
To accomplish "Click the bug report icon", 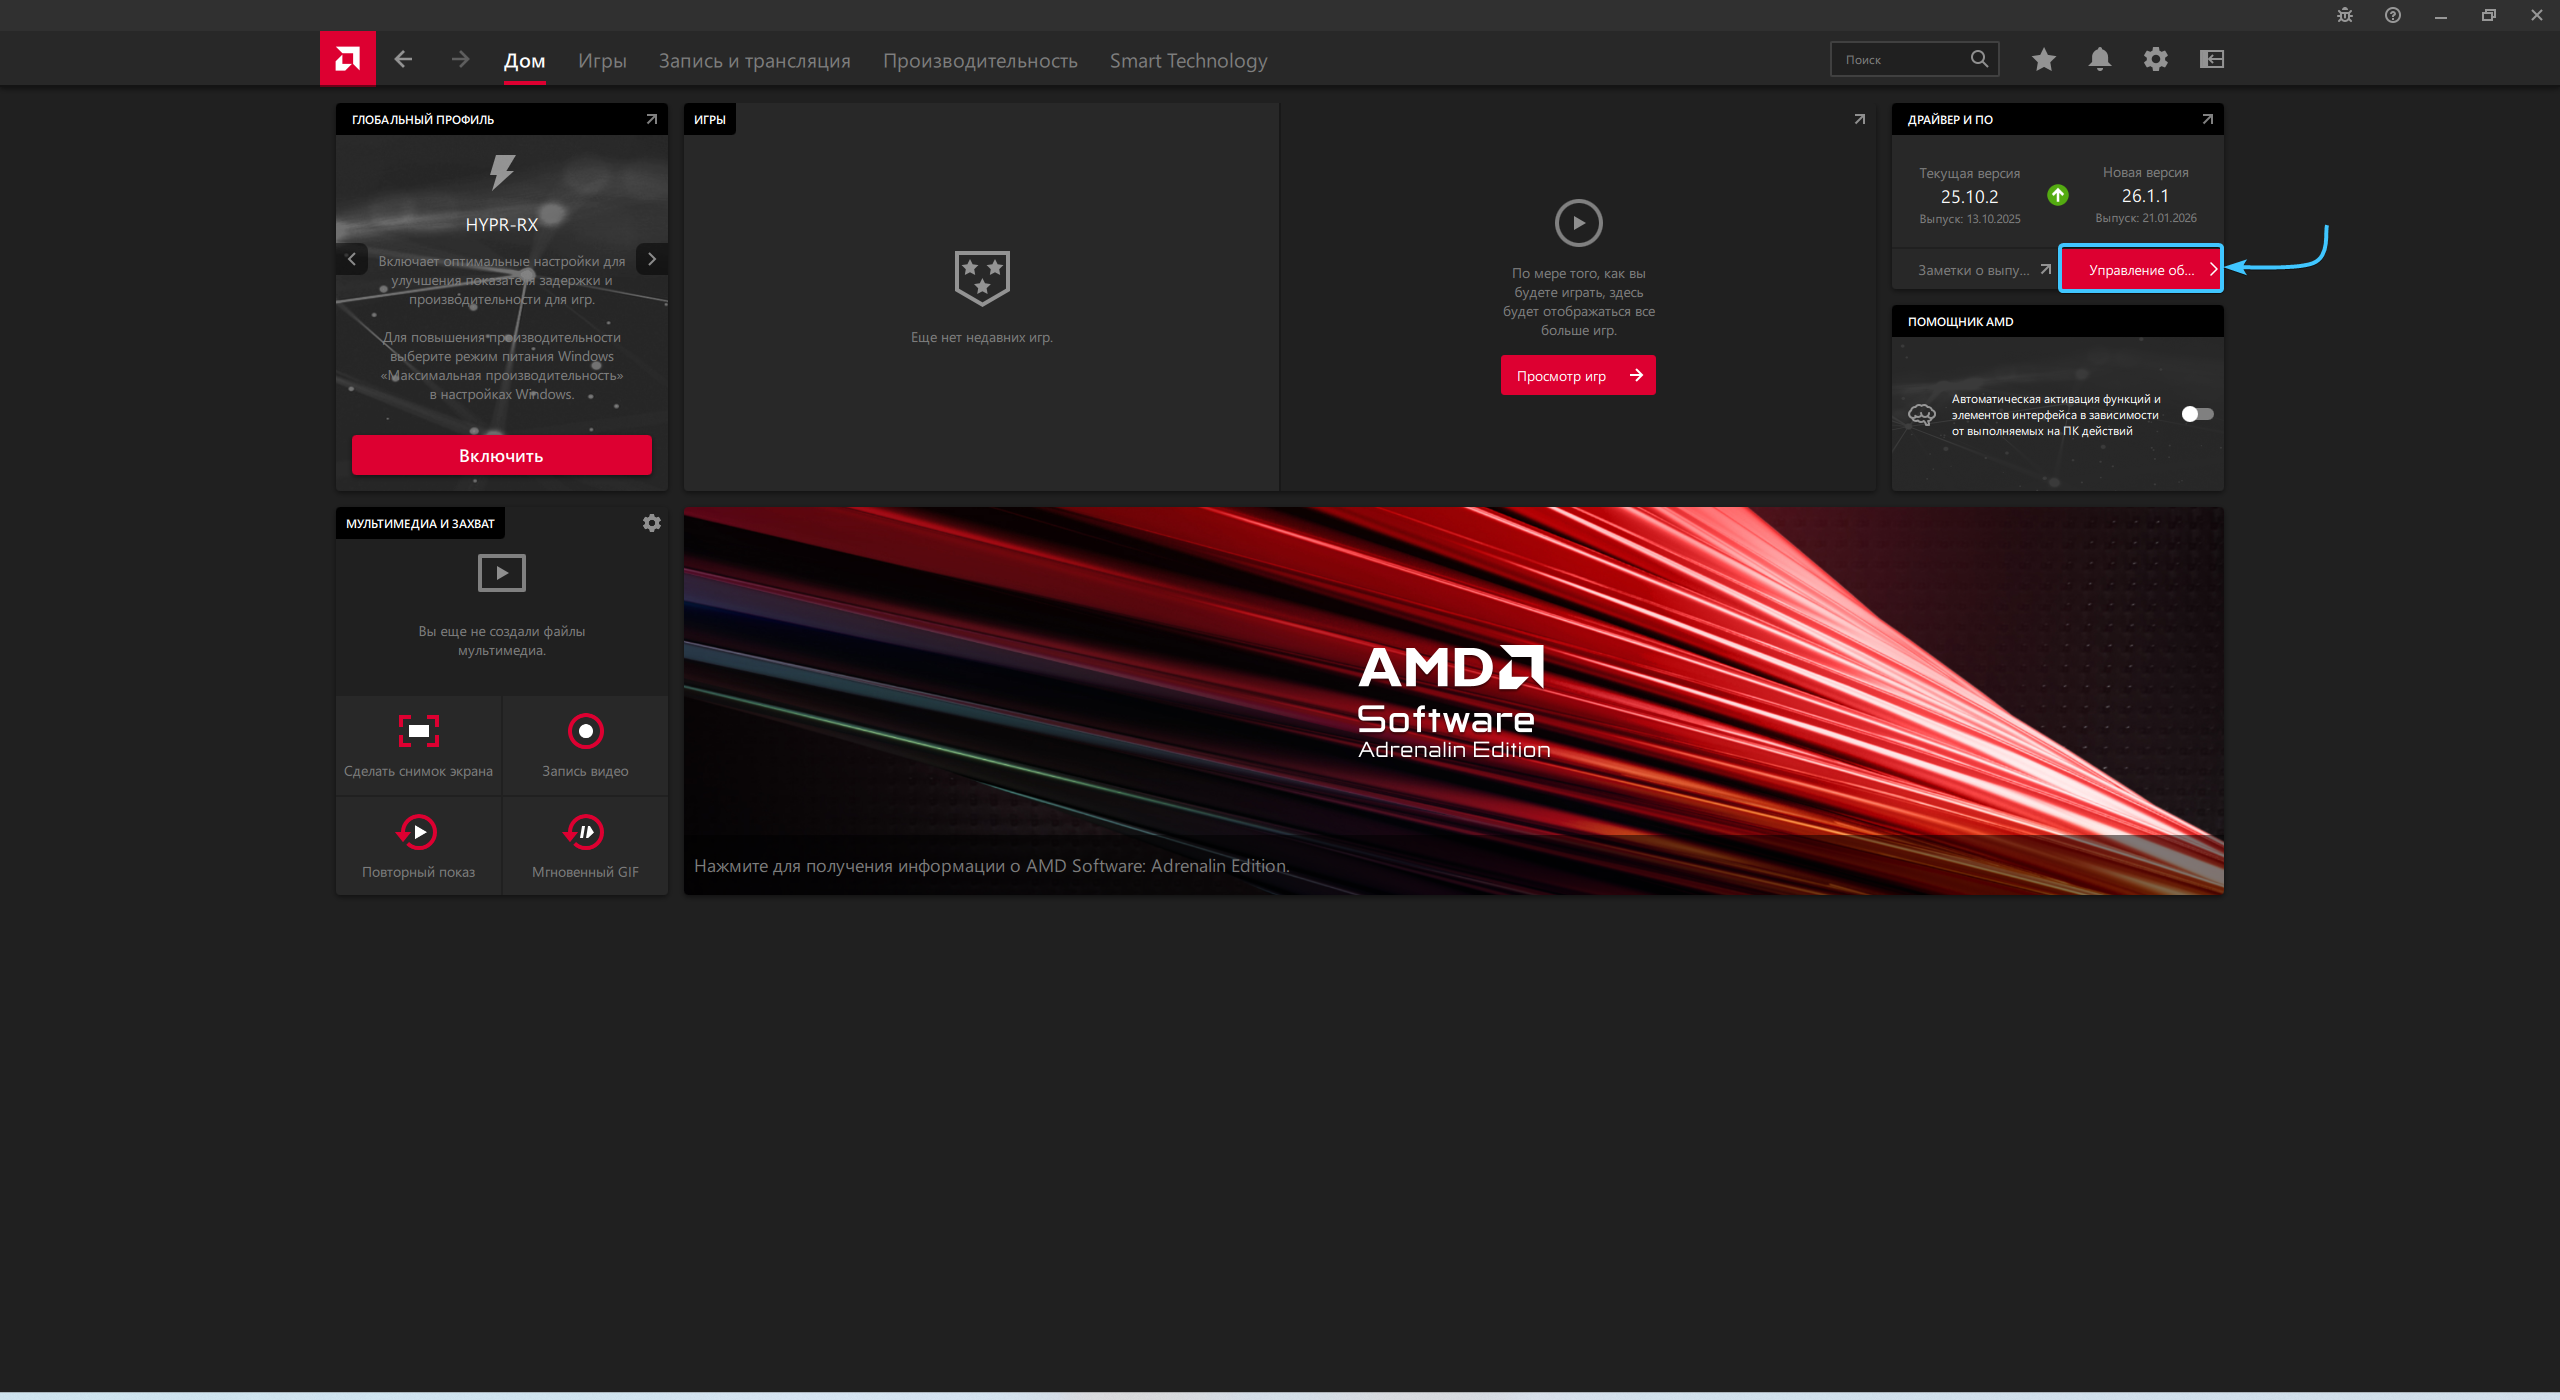I will 2344,15.
